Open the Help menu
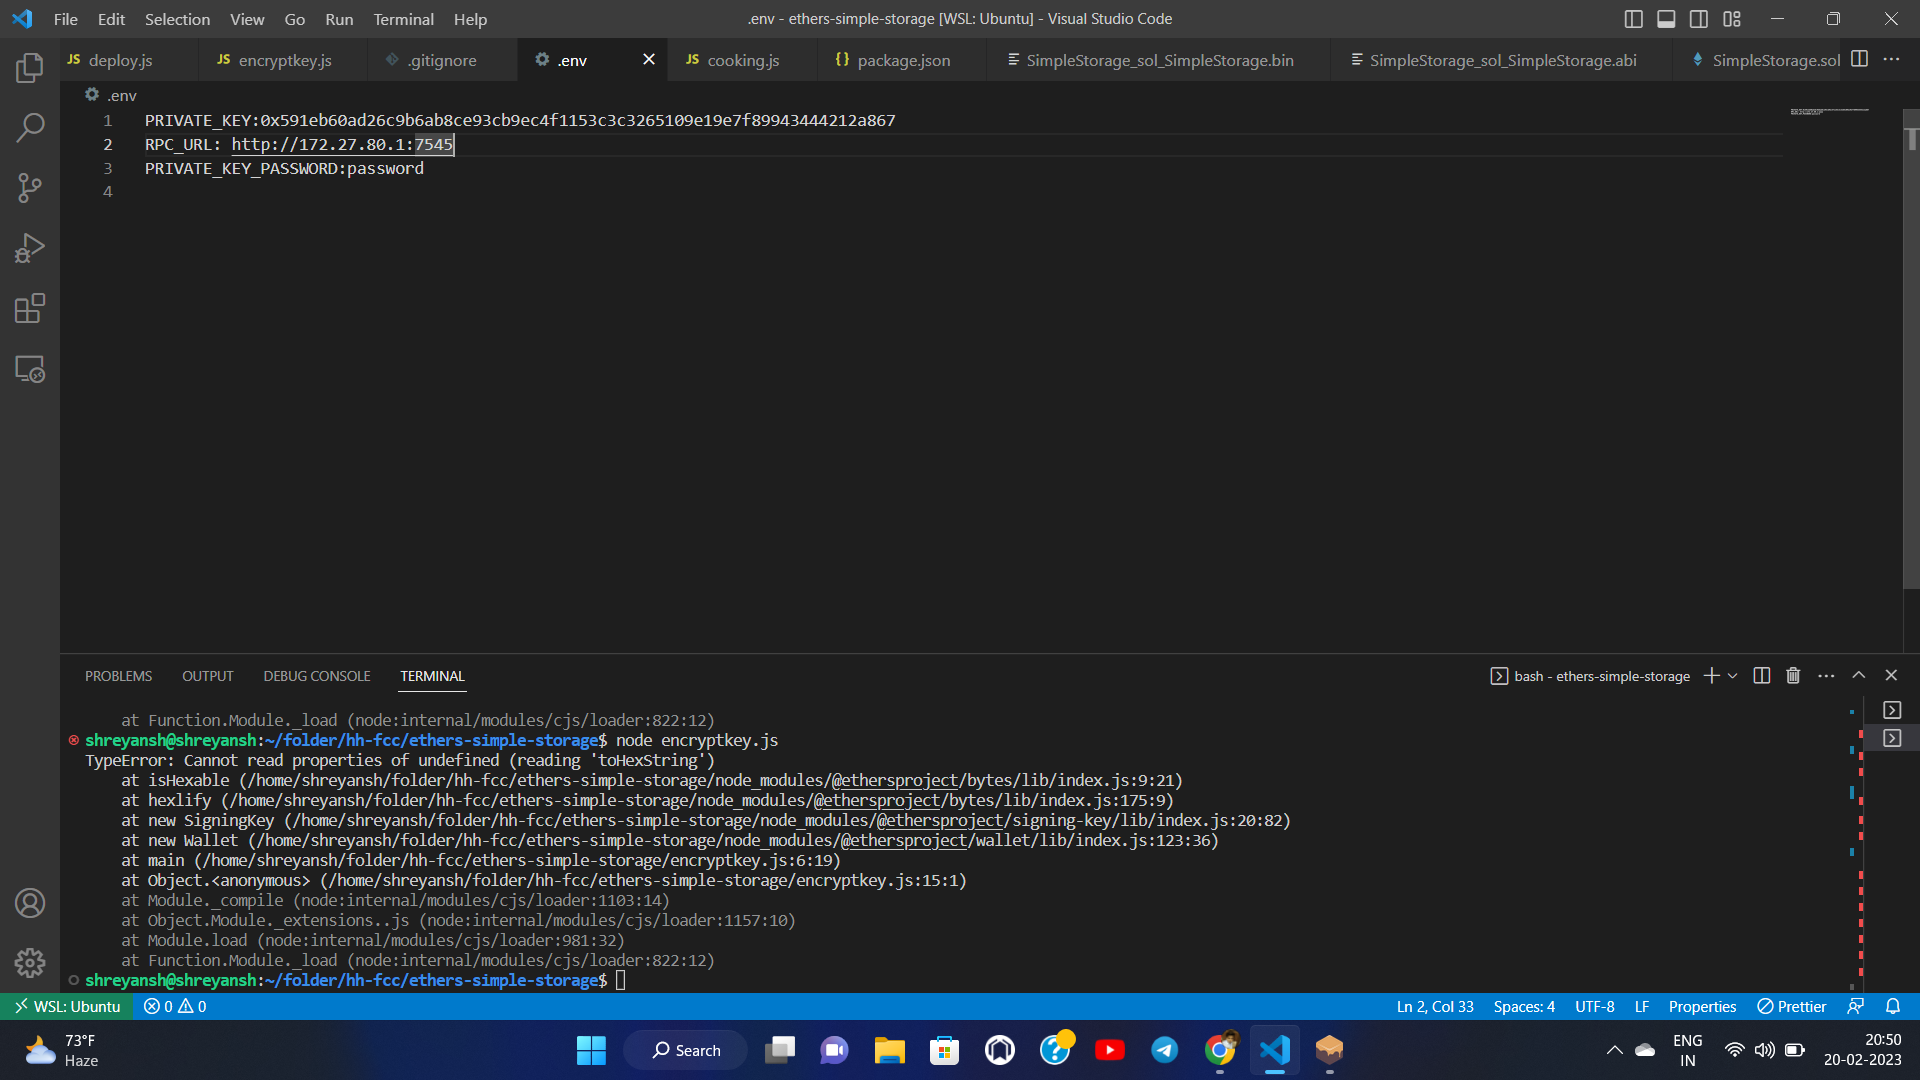Viewport: 1920px width, 1080px height. point(470,19)
